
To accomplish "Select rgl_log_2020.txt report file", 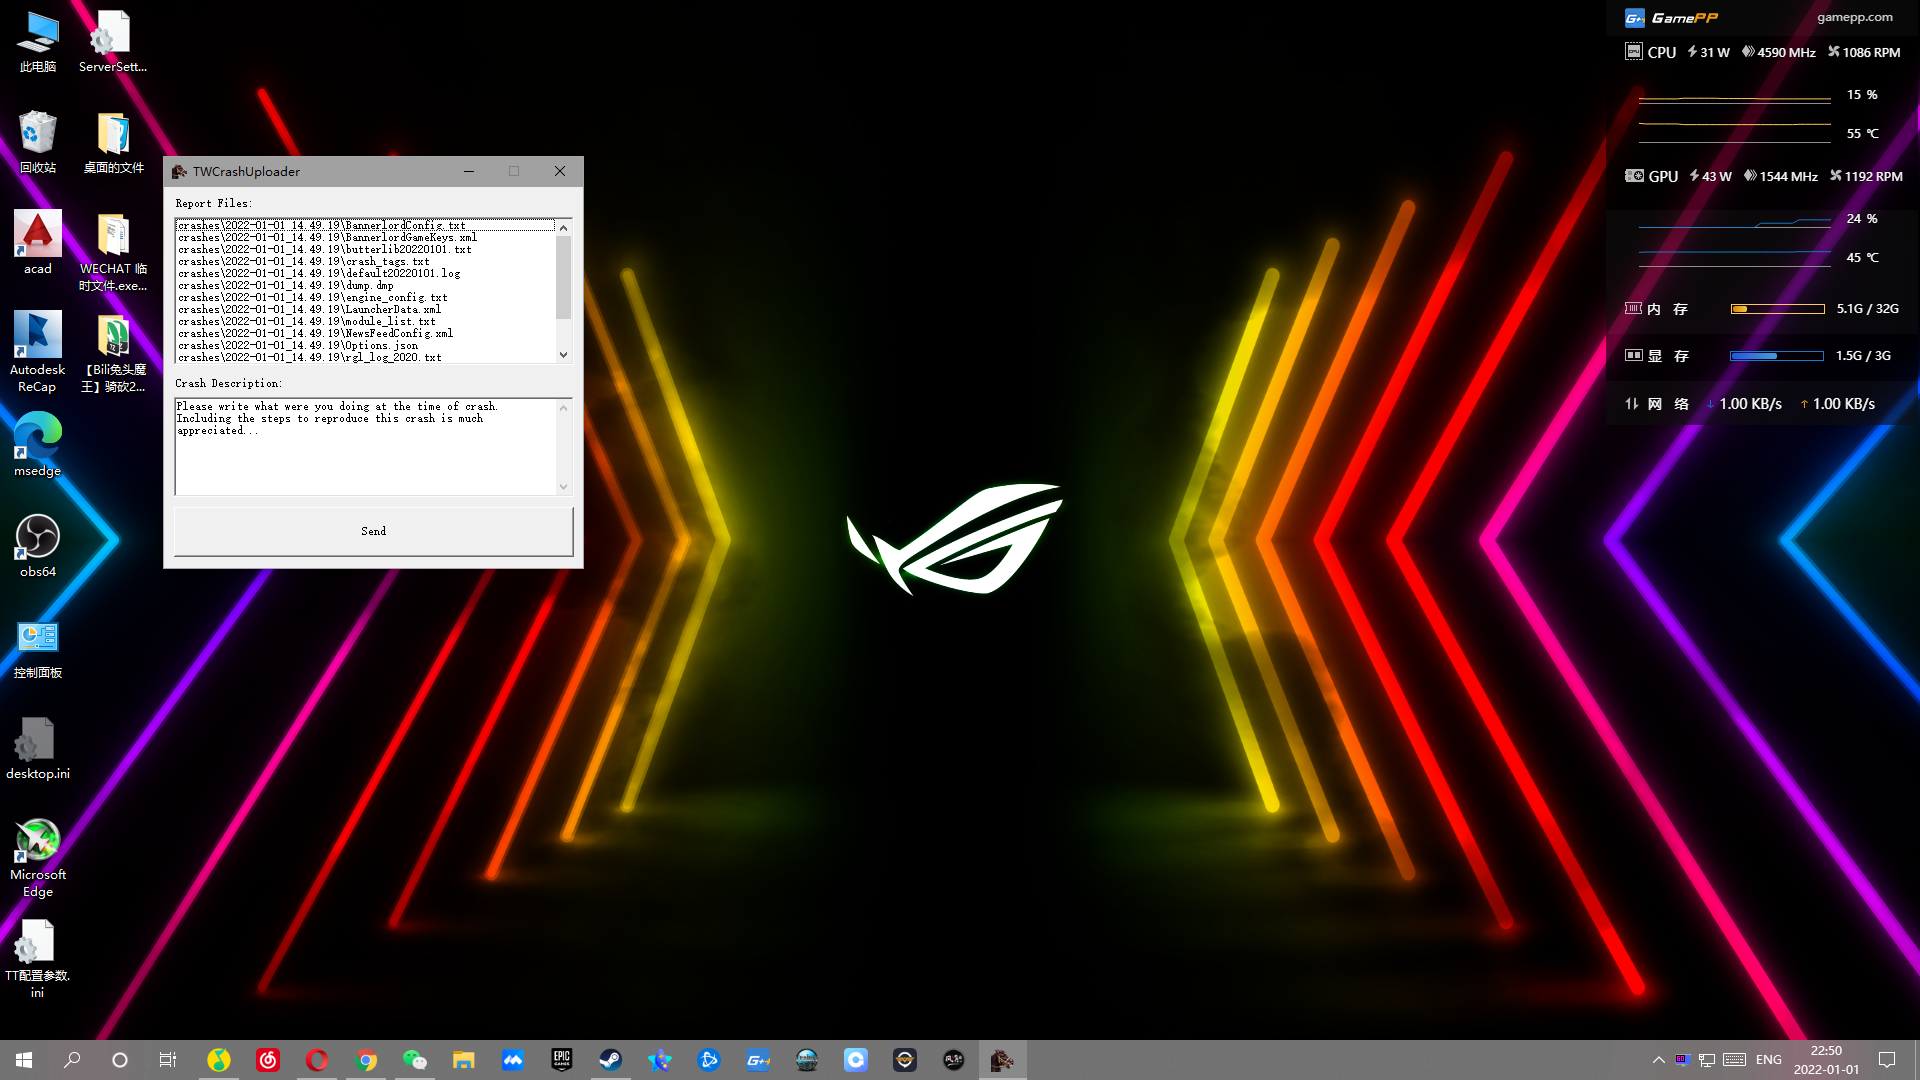I will click(365, 357).
